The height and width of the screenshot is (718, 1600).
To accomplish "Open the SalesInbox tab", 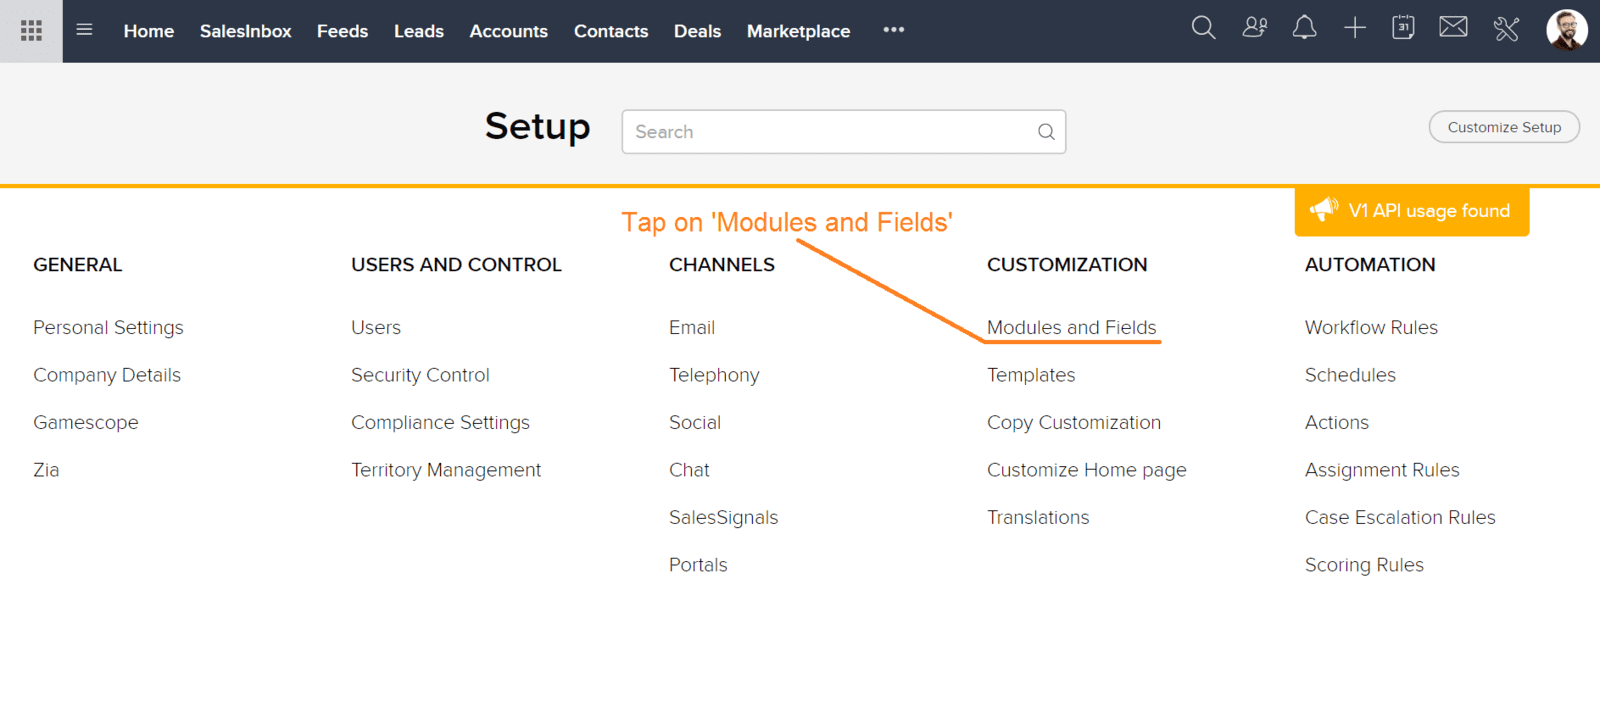I will 246,31.
